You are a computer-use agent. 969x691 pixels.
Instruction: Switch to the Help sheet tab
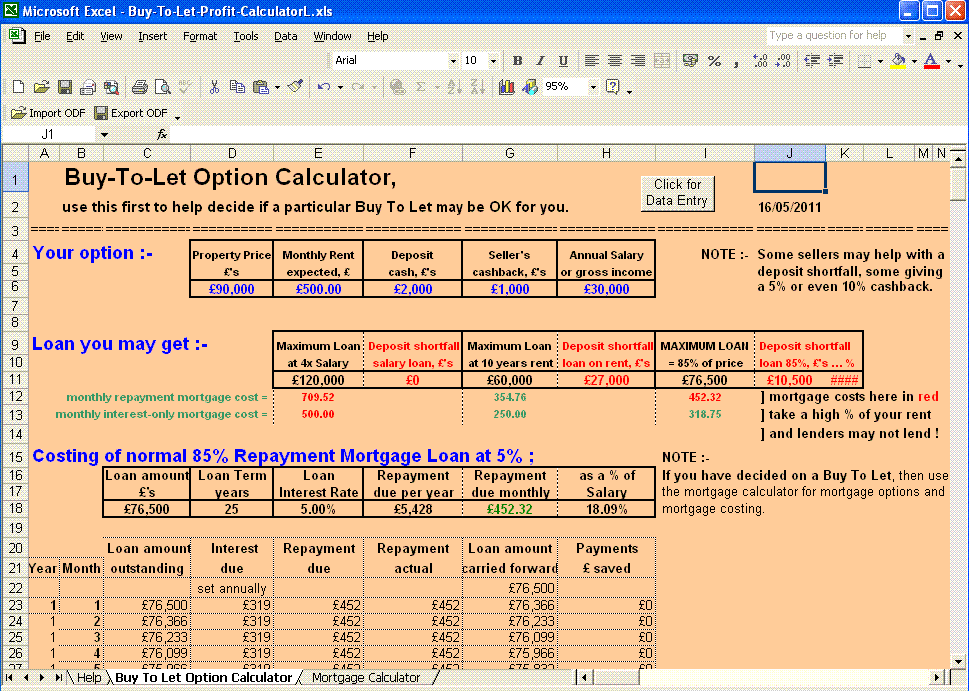[88, 677]
